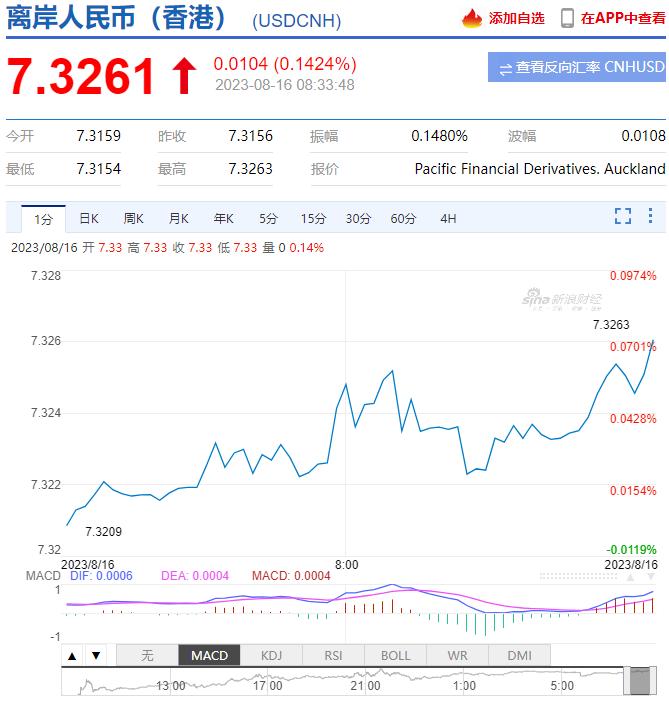The height and width of the screenshot is (711, 669).
Task: Select the RSI indicator
Action: point(333,656)
